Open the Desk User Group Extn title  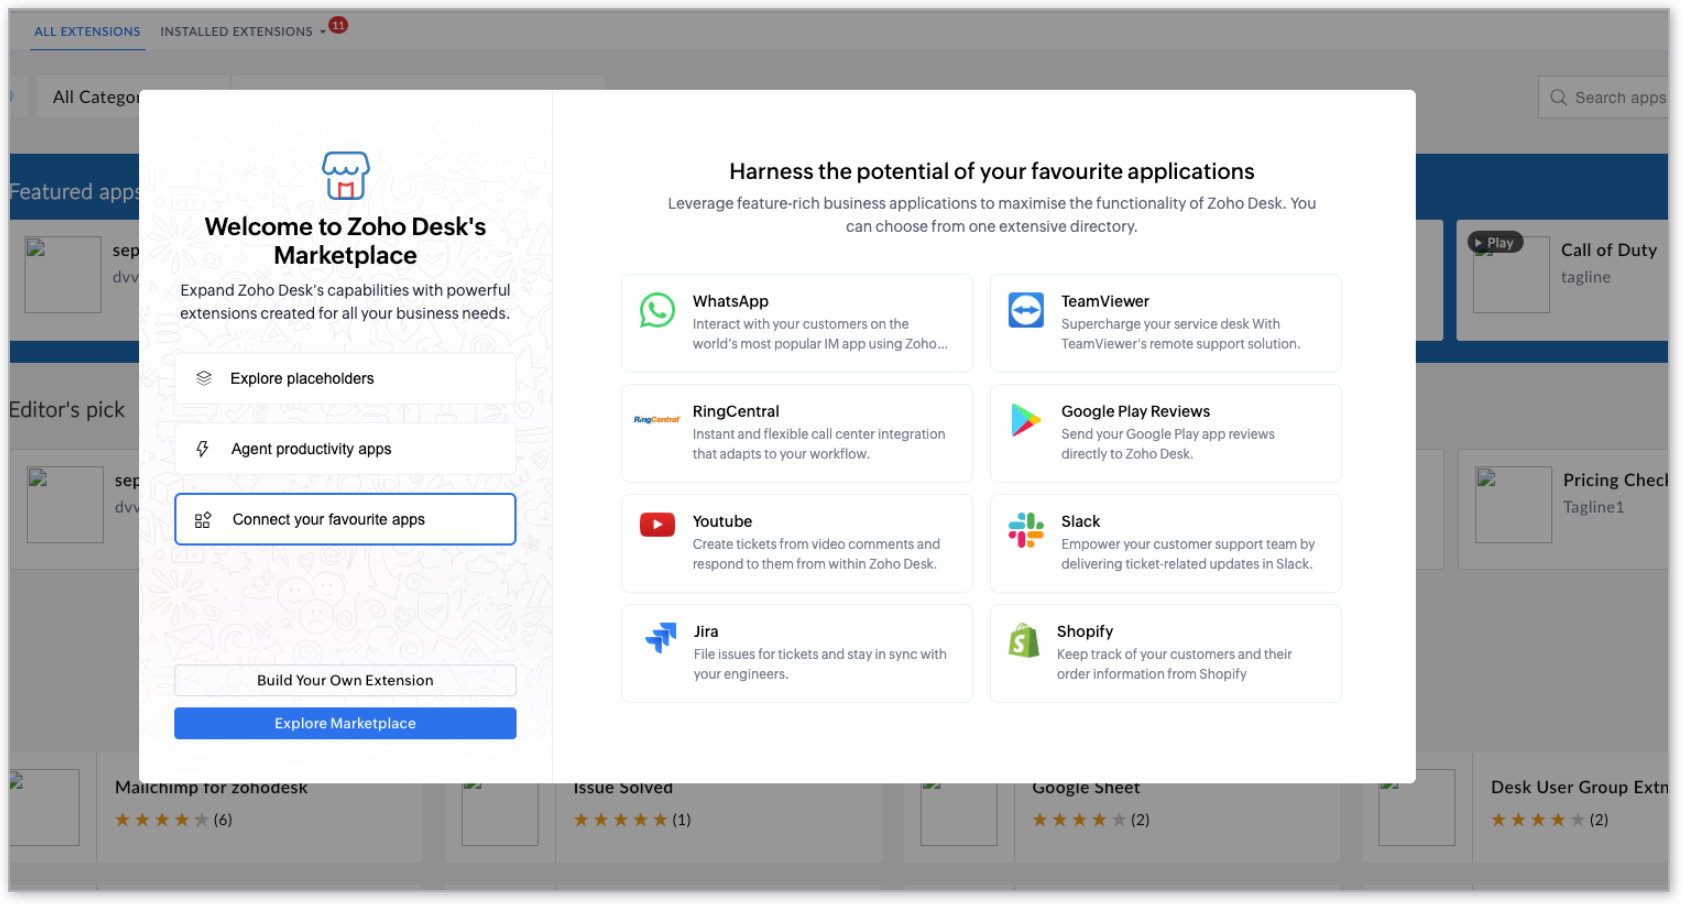pyautogui.click(x=1579, y=787)
